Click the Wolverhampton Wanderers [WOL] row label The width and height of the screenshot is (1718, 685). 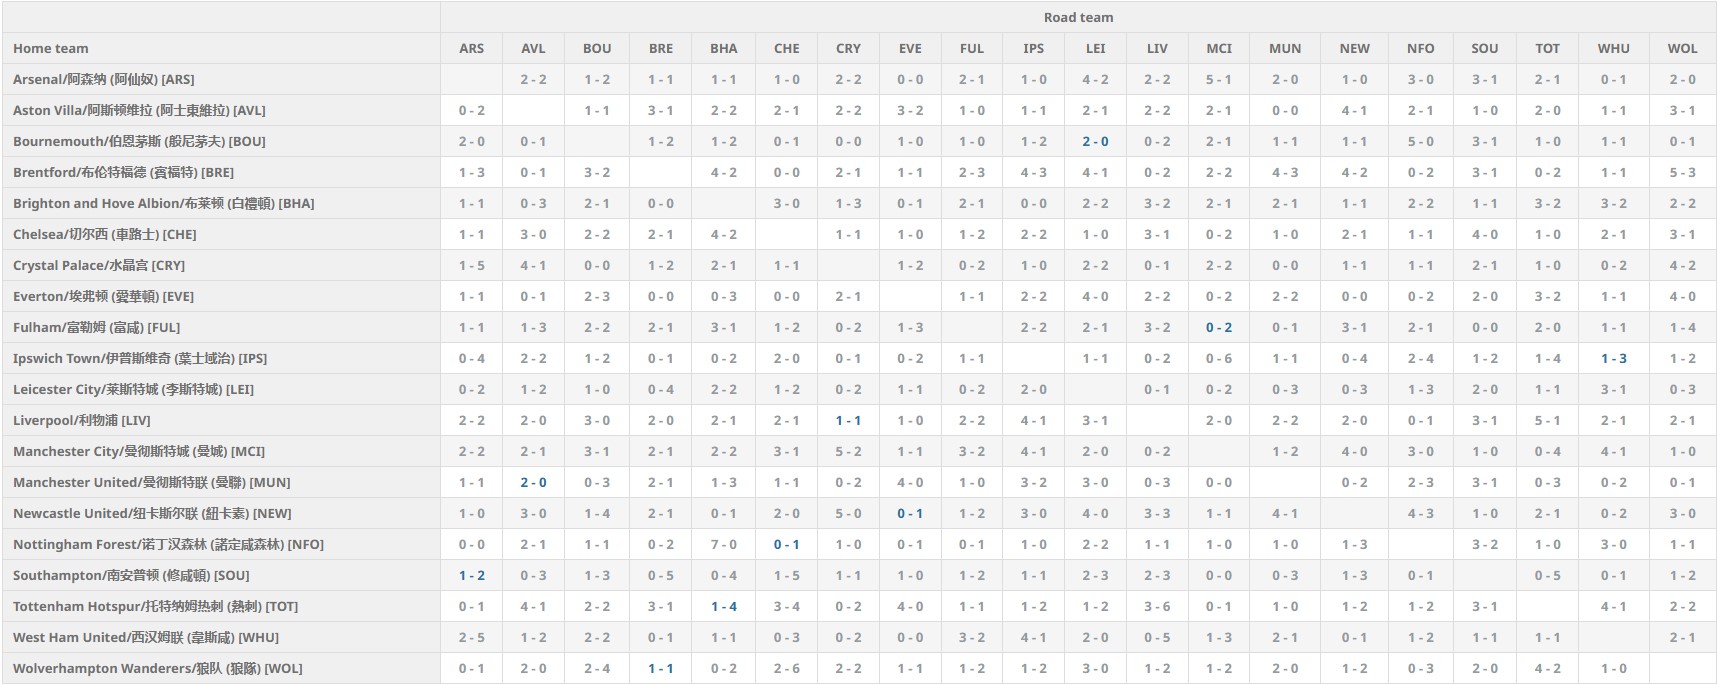(x=157, y=668)
